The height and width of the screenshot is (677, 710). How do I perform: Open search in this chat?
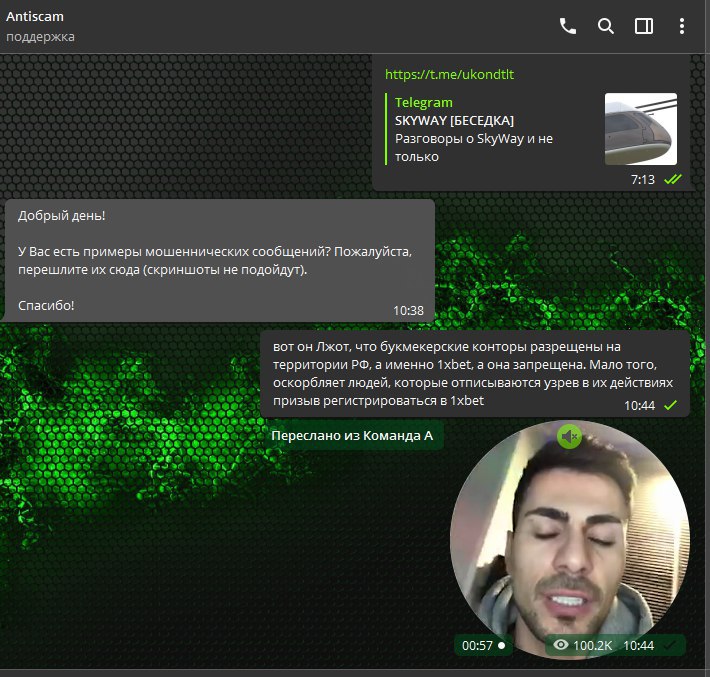[605, 26]
